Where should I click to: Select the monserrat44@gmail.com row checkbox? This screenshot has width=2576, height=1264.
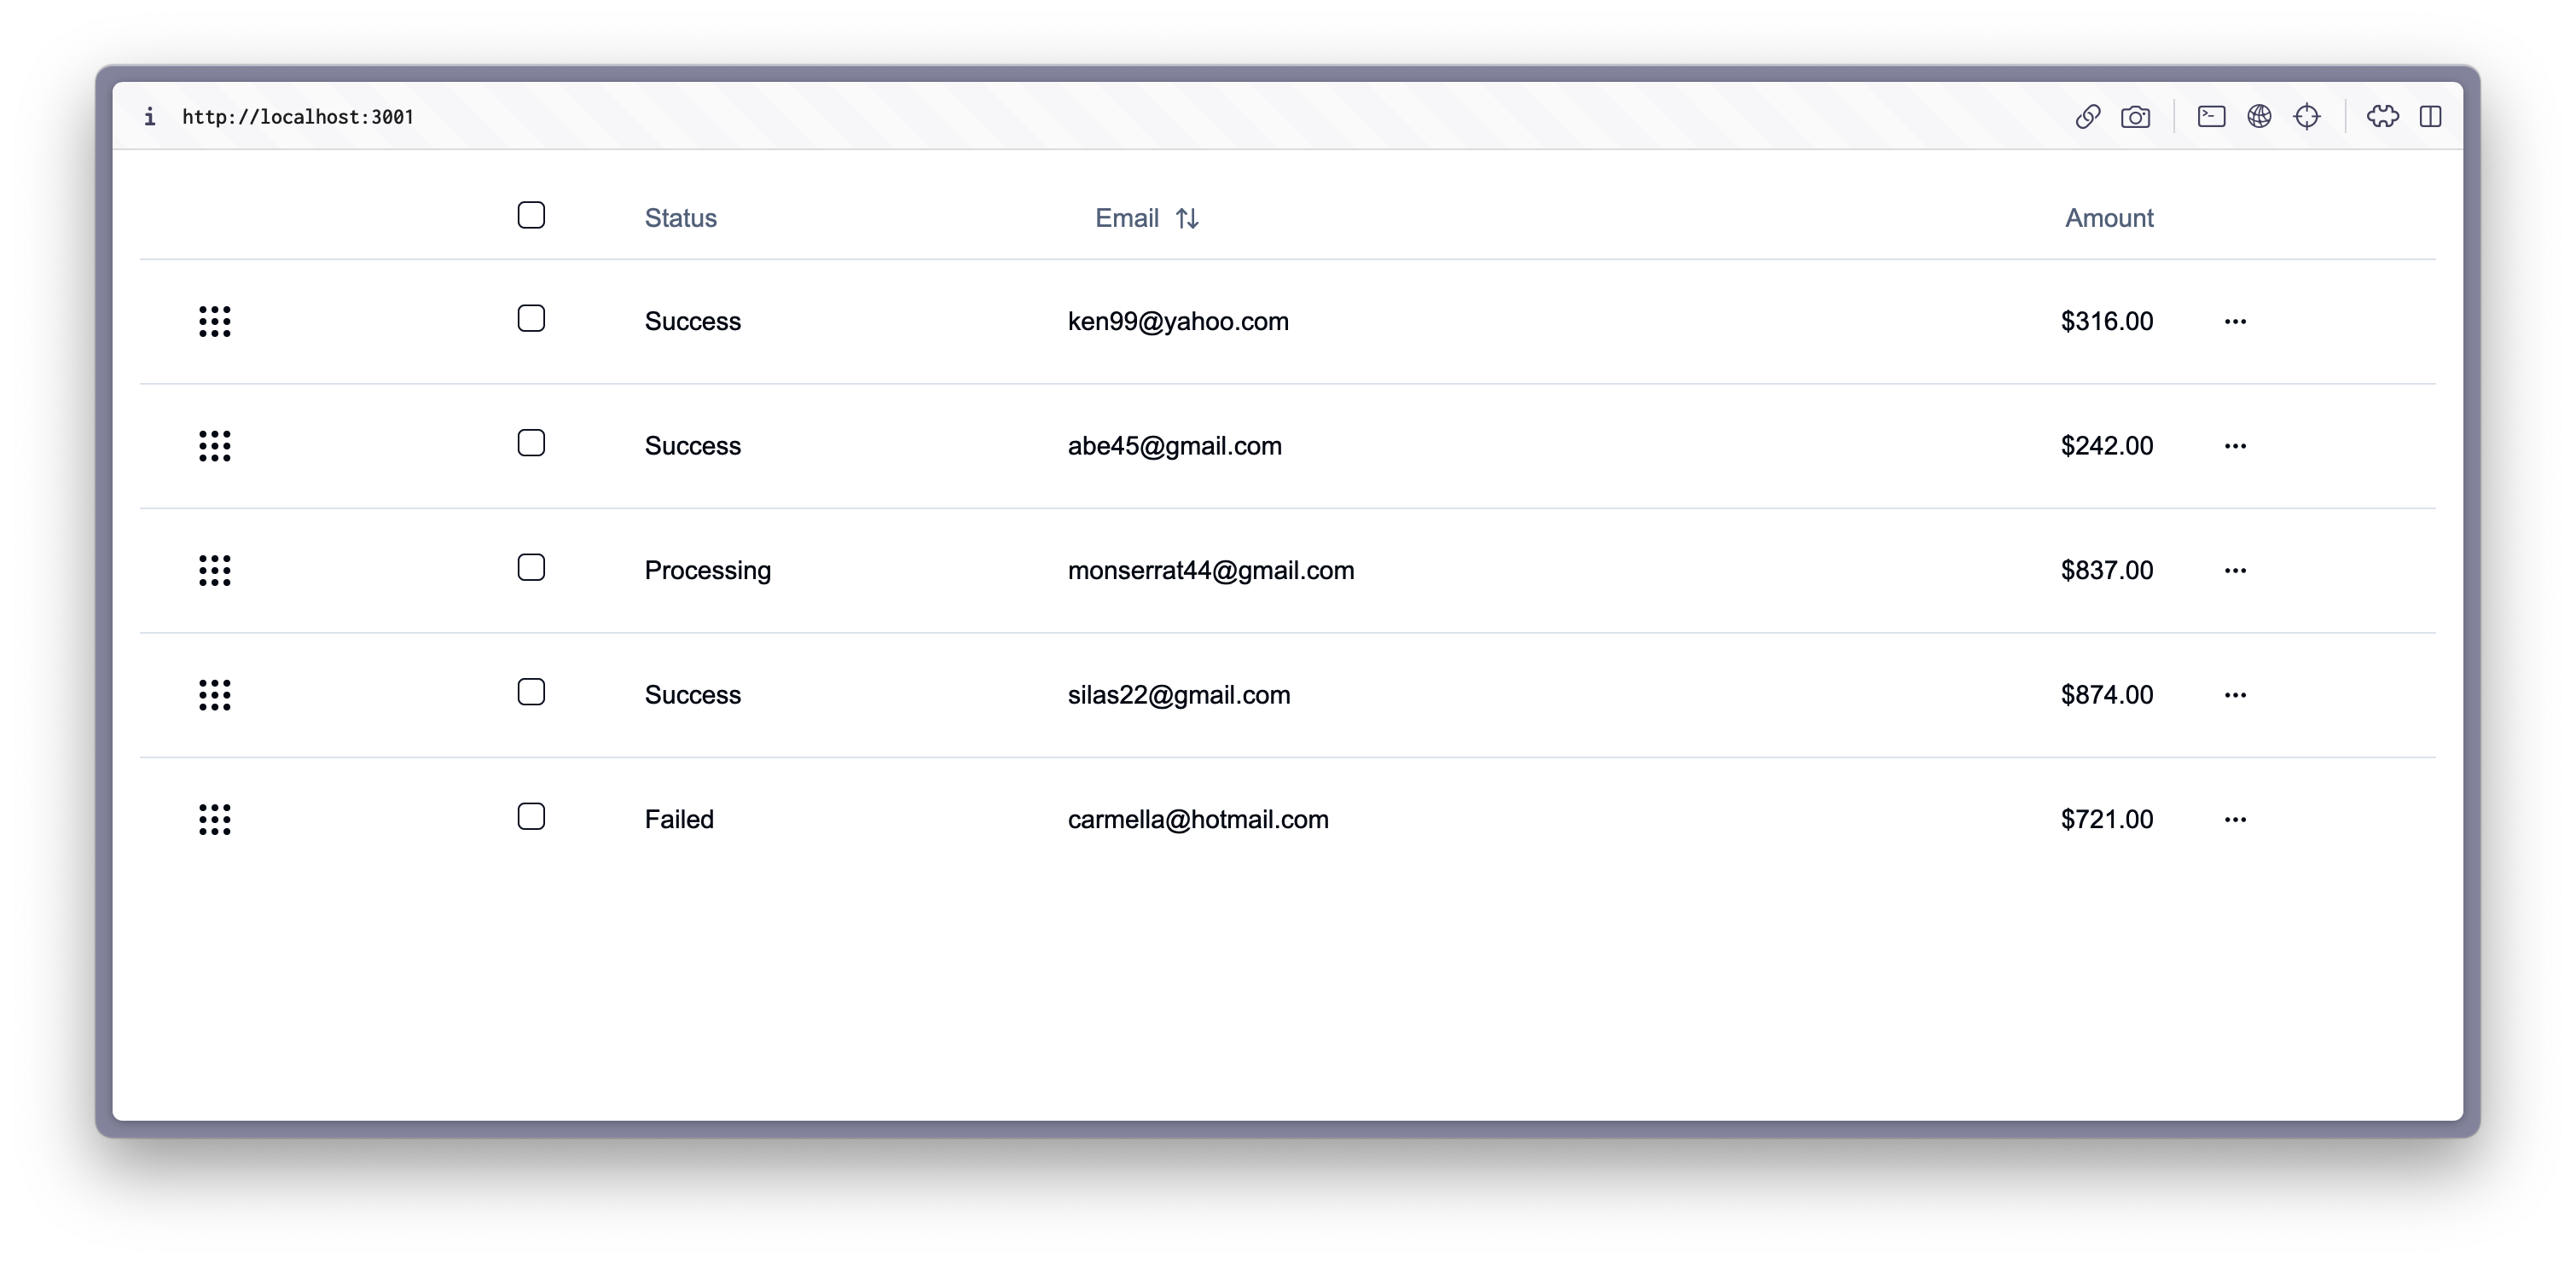coord(531,567)
